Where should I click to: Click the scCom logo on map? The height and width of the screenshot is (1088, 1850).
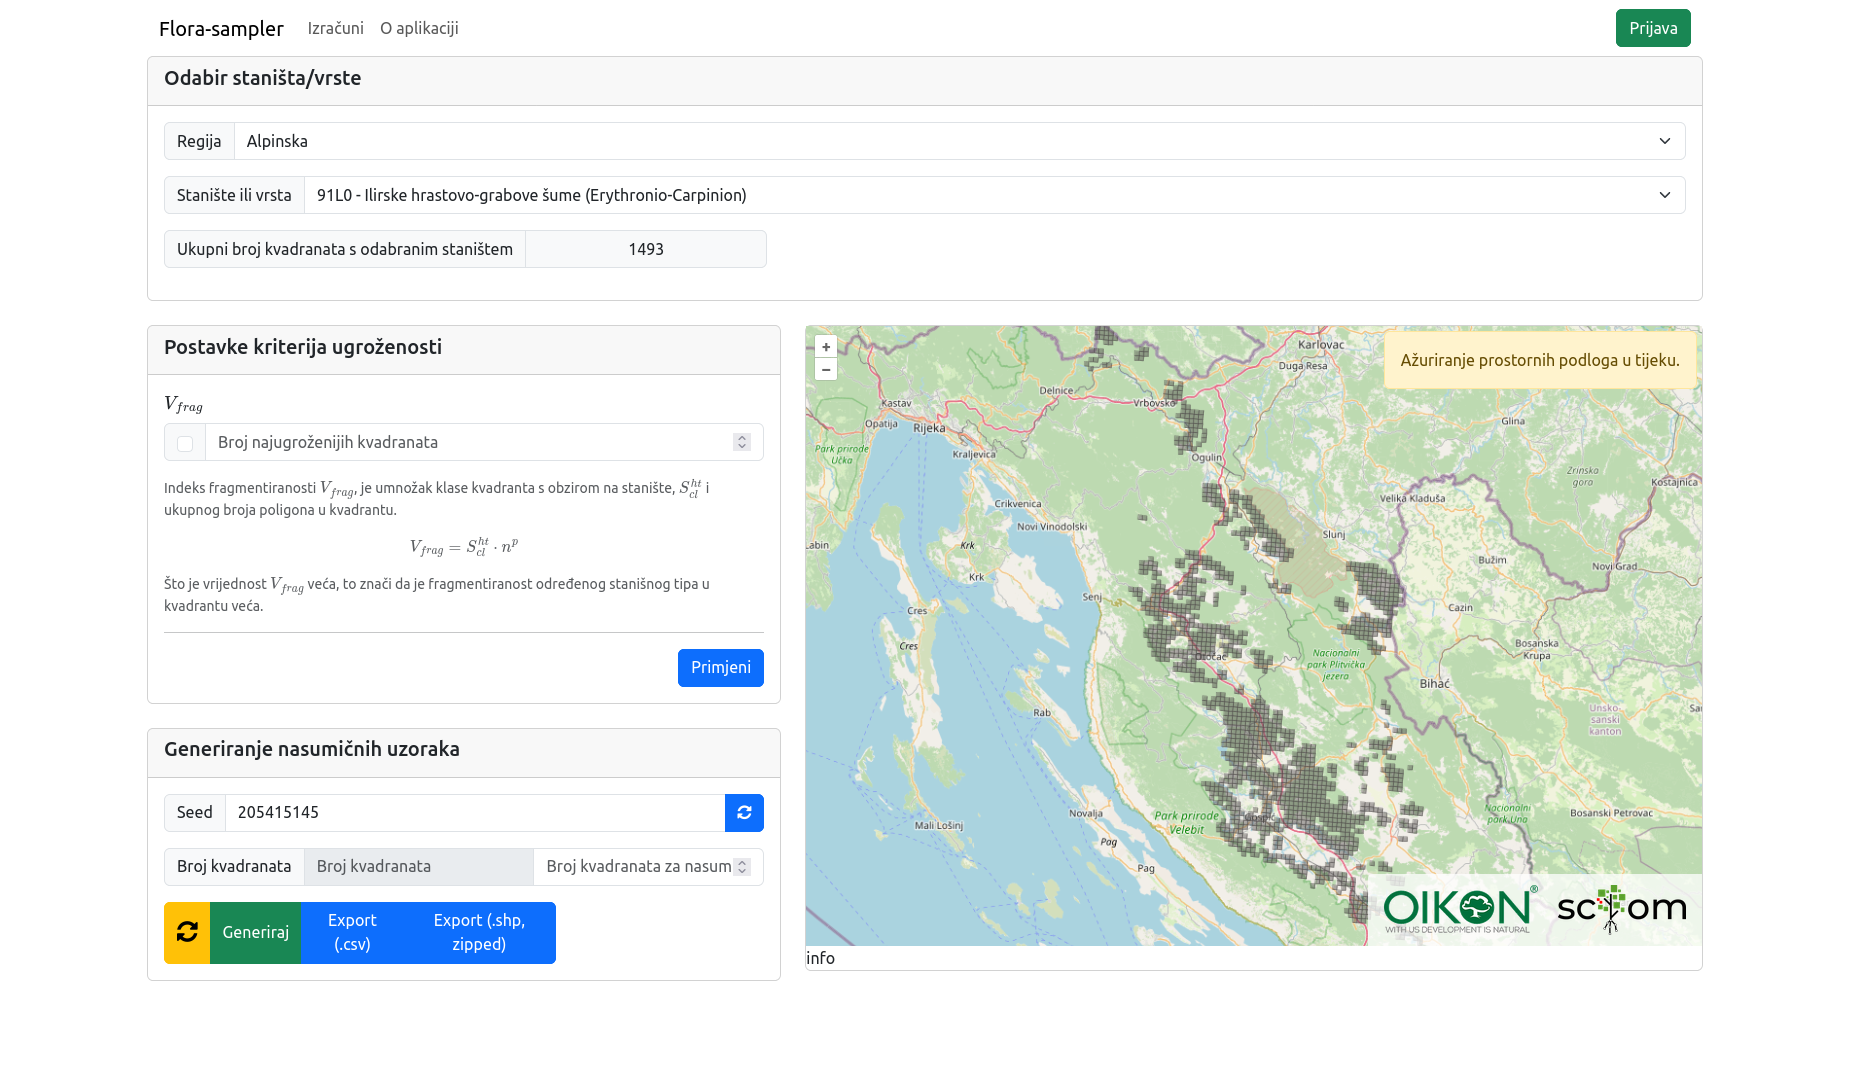pos(1621,909)
